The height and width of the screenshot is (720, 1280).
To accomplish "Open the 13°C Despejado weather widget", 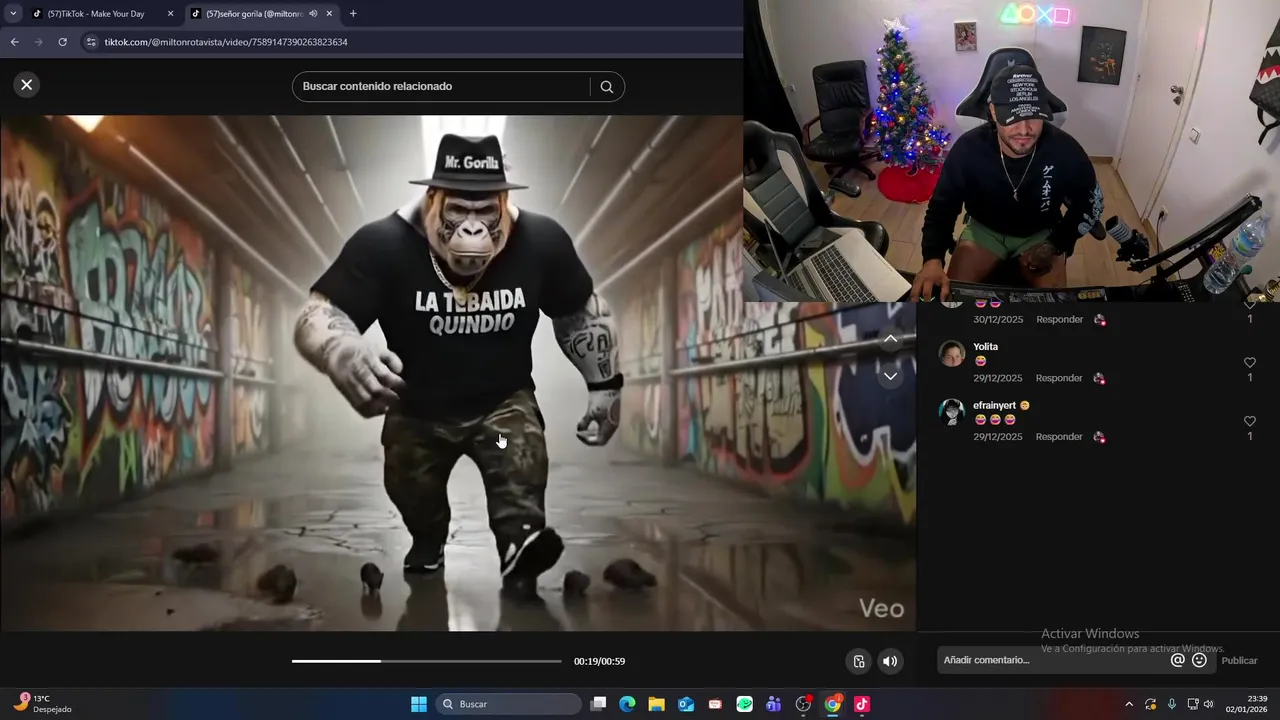I will (43, 704).
